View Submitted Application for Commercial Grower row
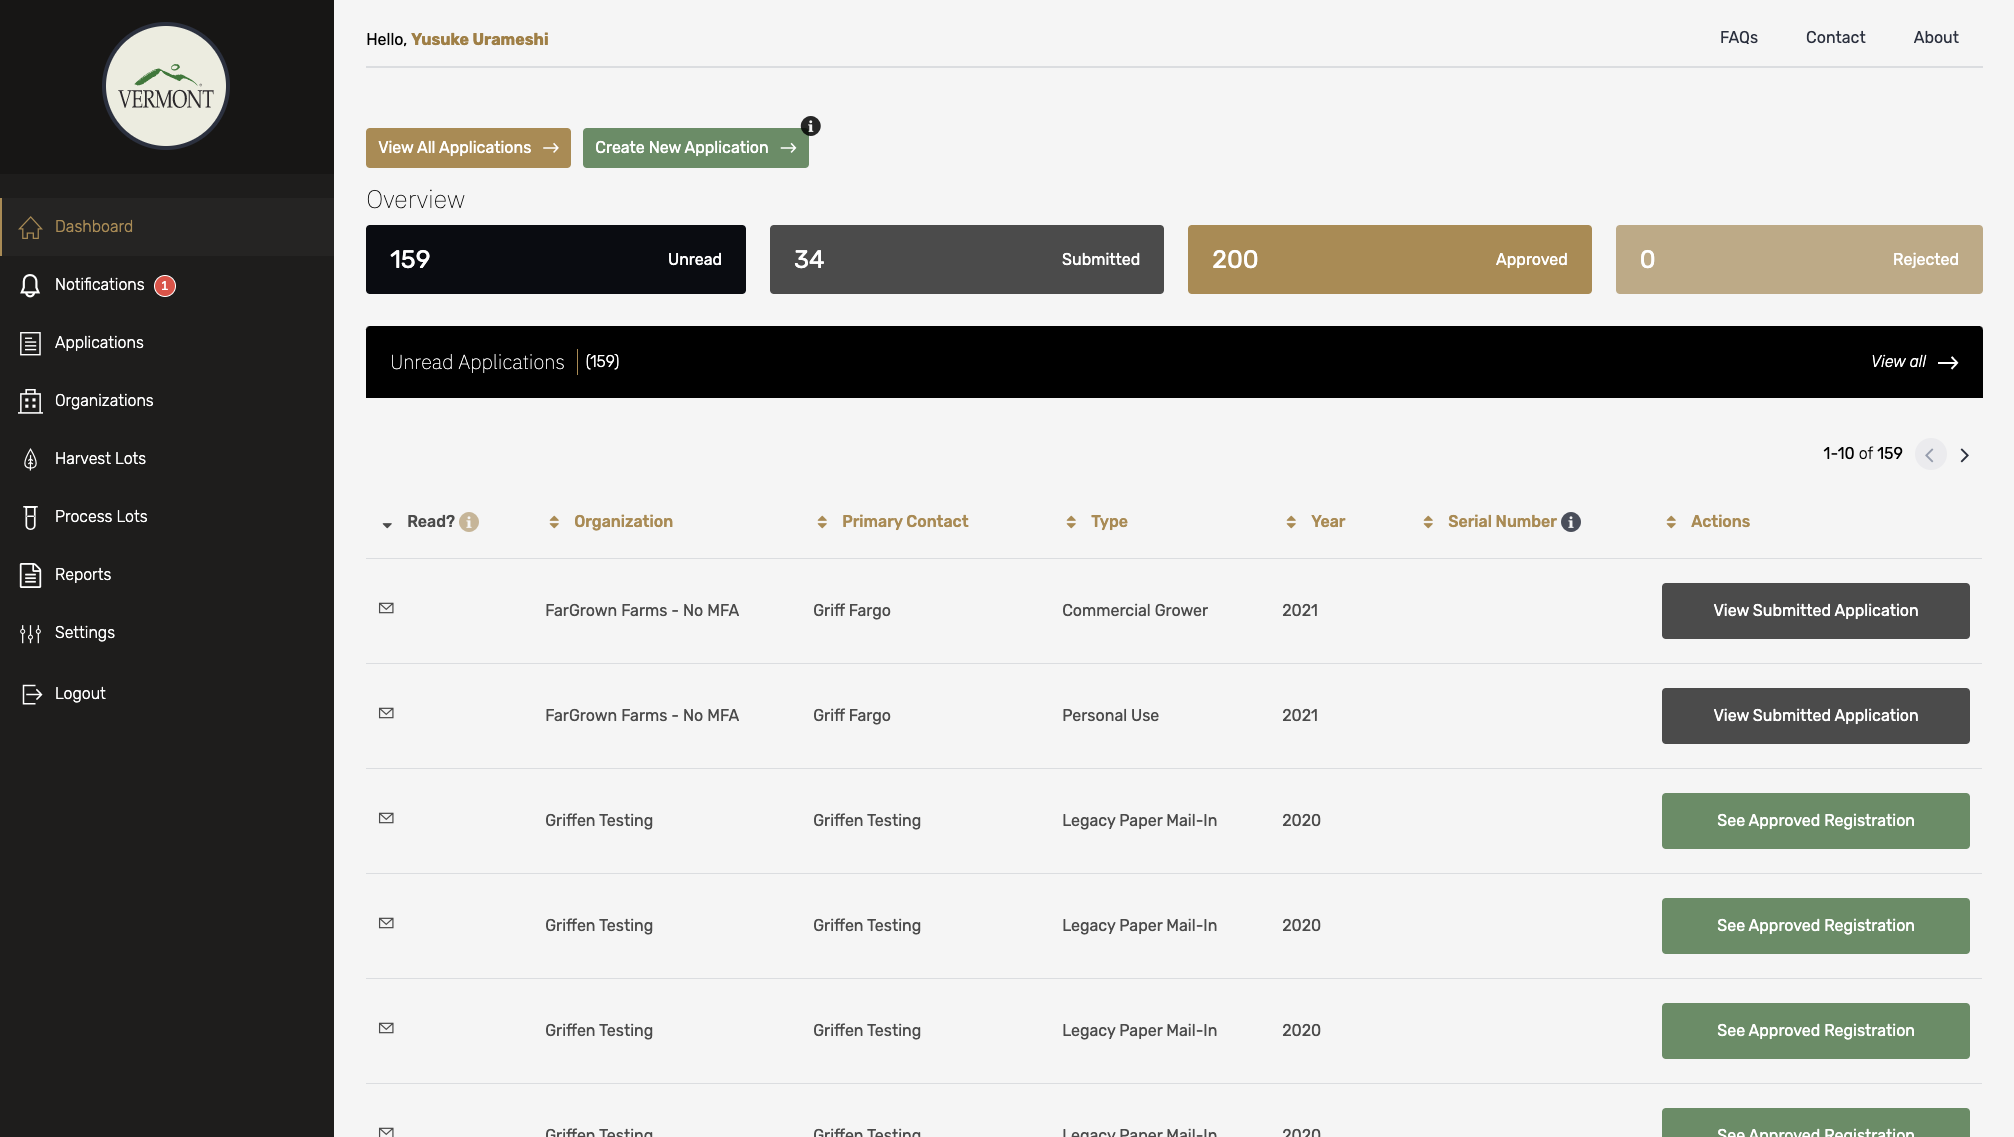The image size is (2014, 1137). [1815, 611]
